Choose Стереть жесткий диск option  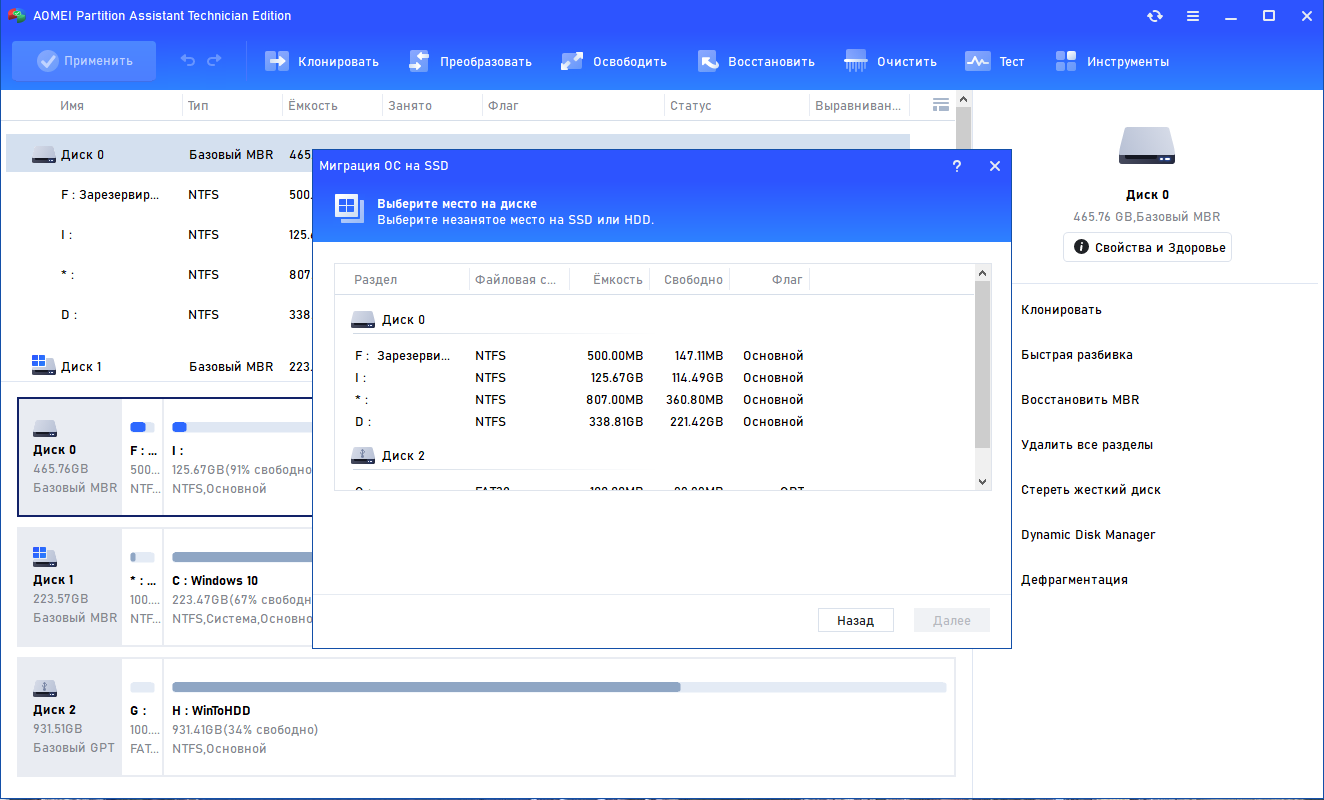click(1091, 490)
